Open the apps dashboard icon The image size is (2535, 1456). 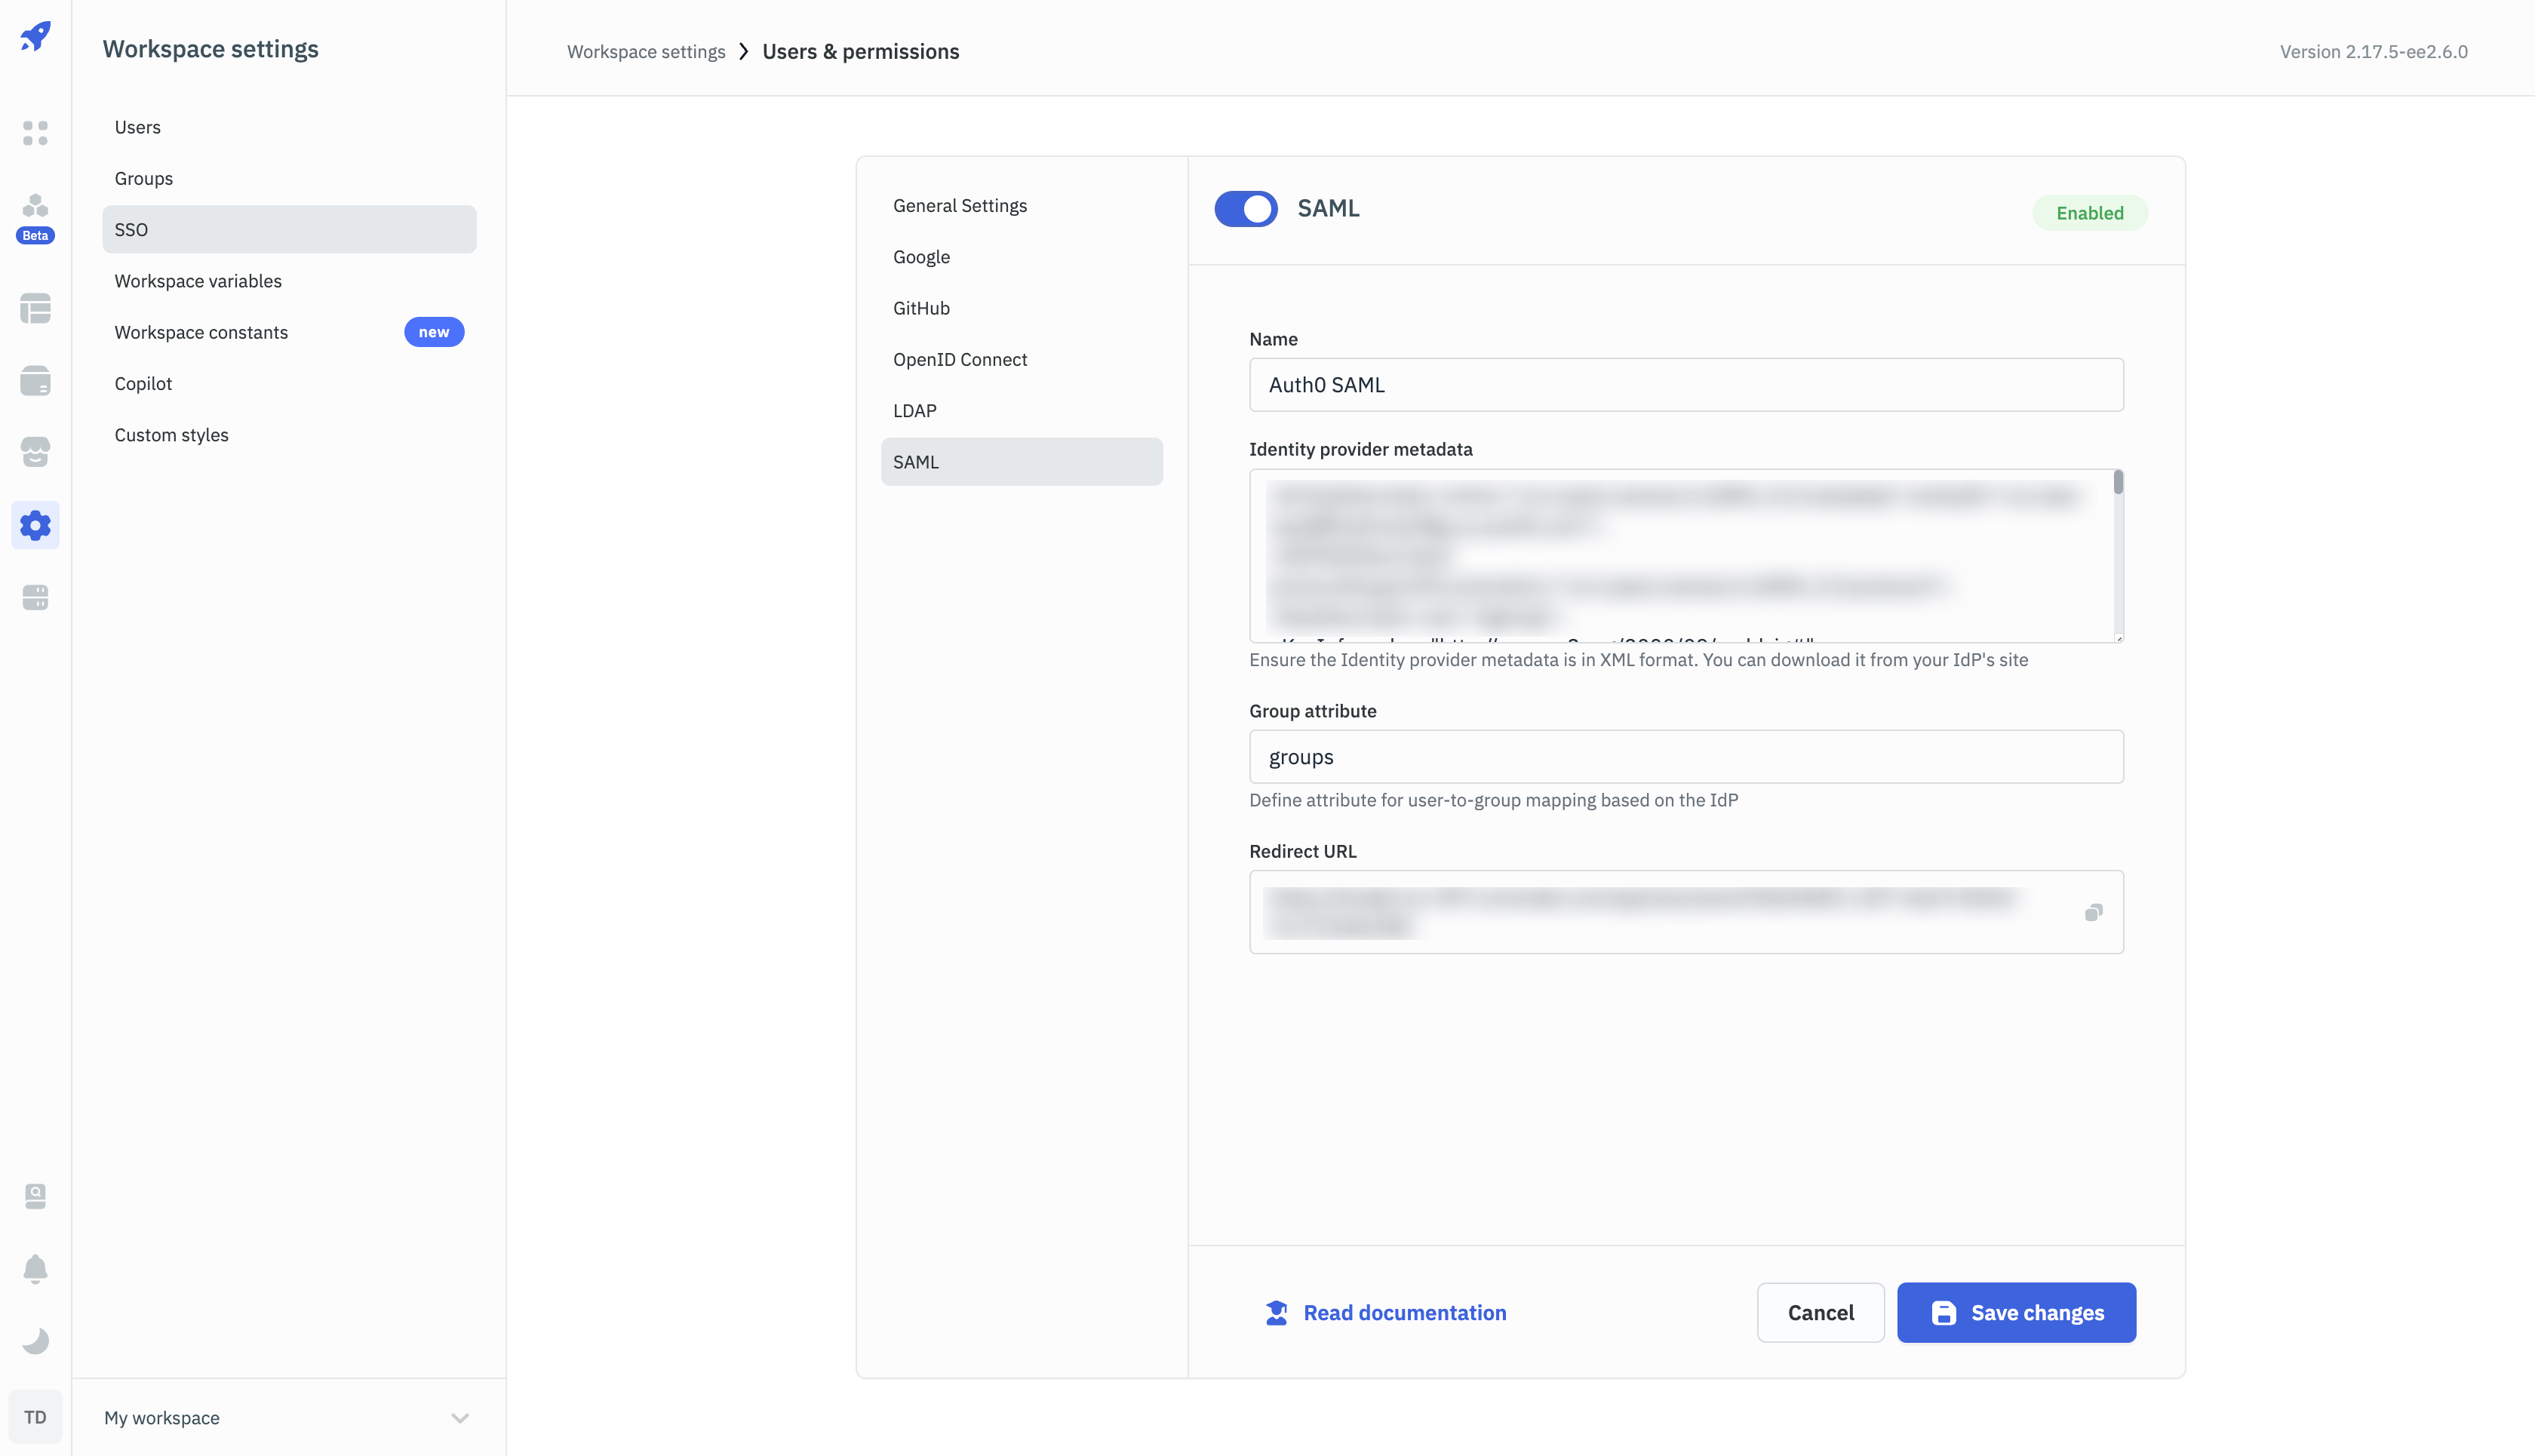(35, 133)
